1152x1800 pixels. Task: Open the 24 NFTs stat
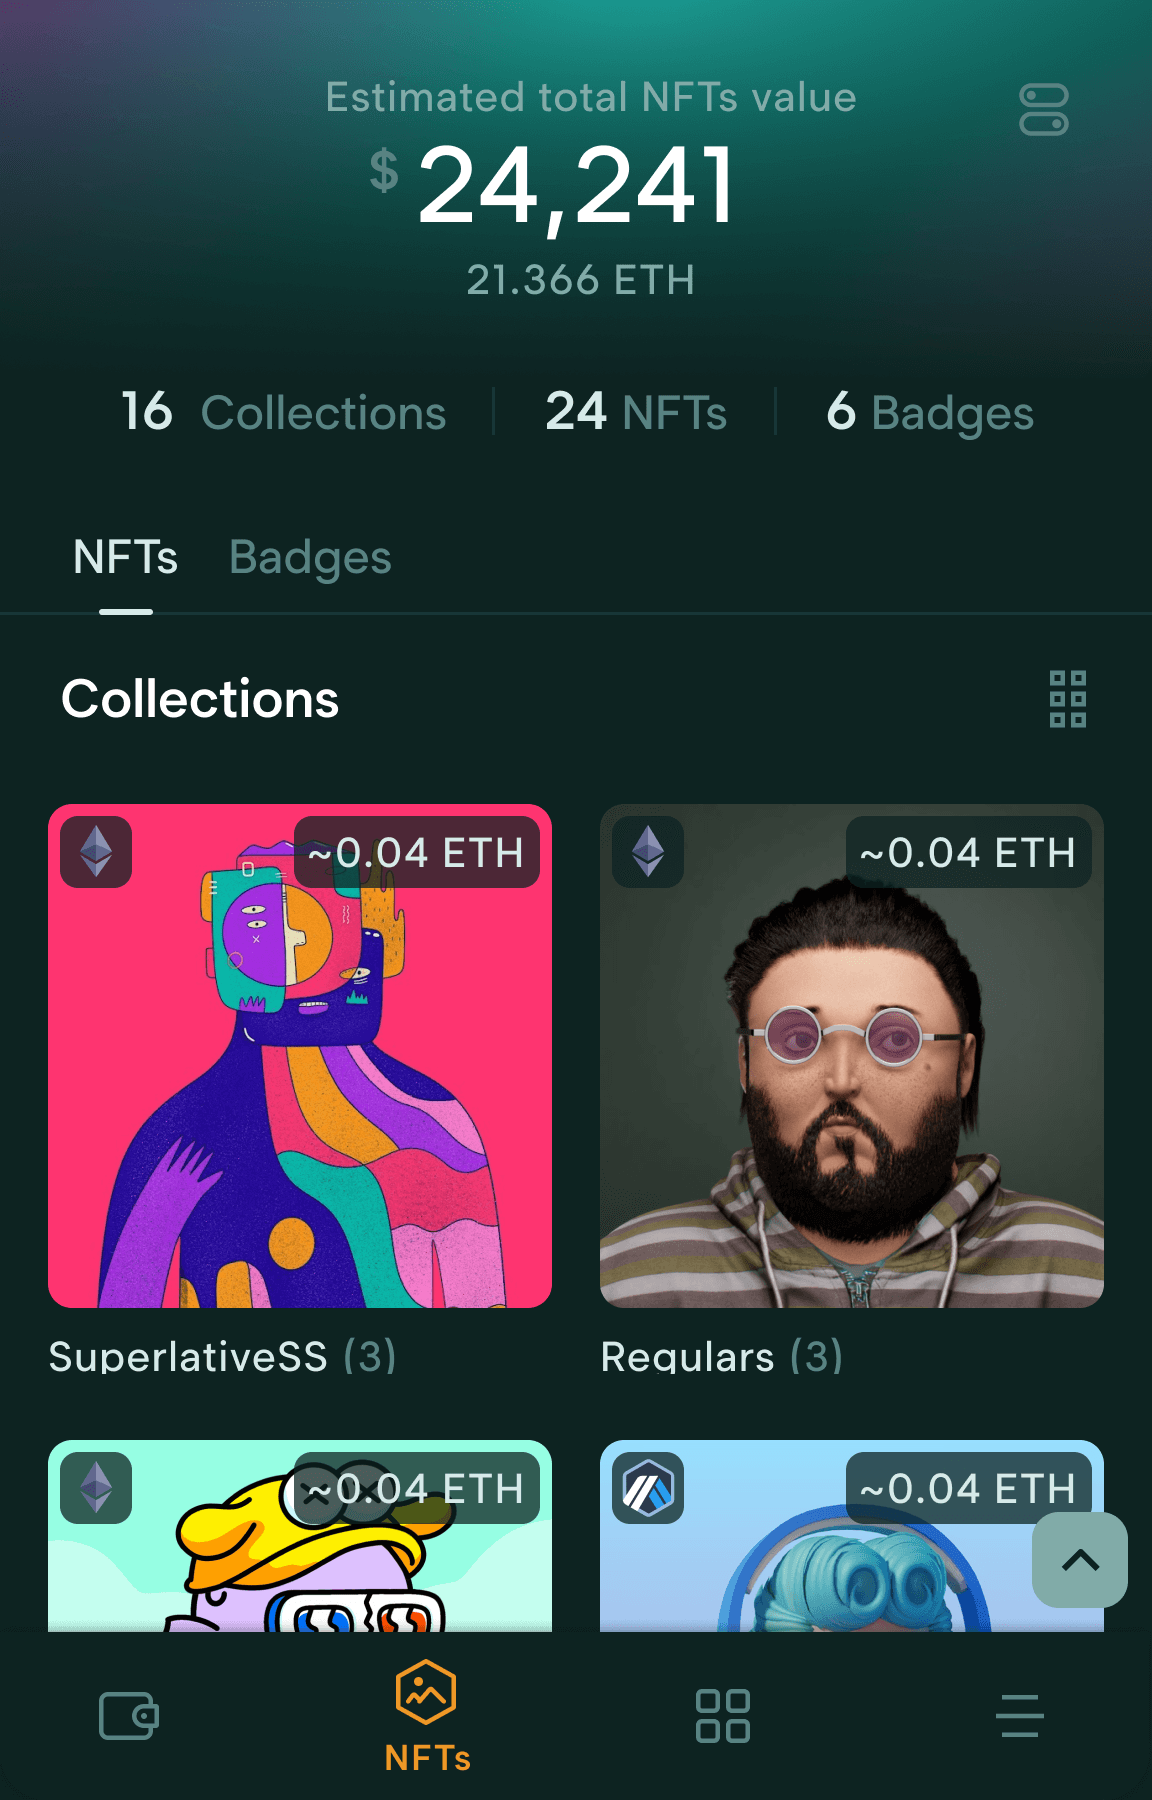636,412
